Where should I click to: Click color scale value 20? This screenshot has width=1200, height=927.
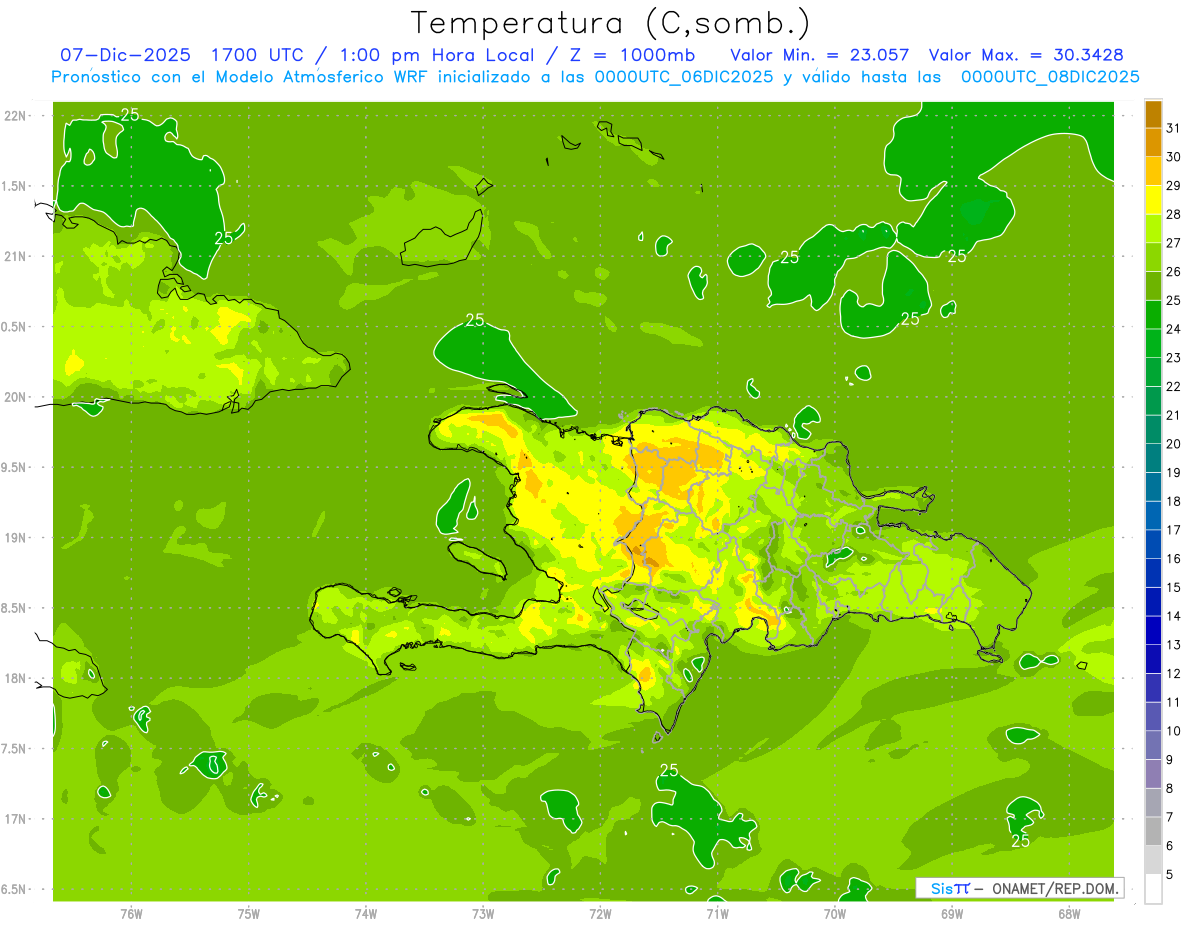tap(1173, 444)
